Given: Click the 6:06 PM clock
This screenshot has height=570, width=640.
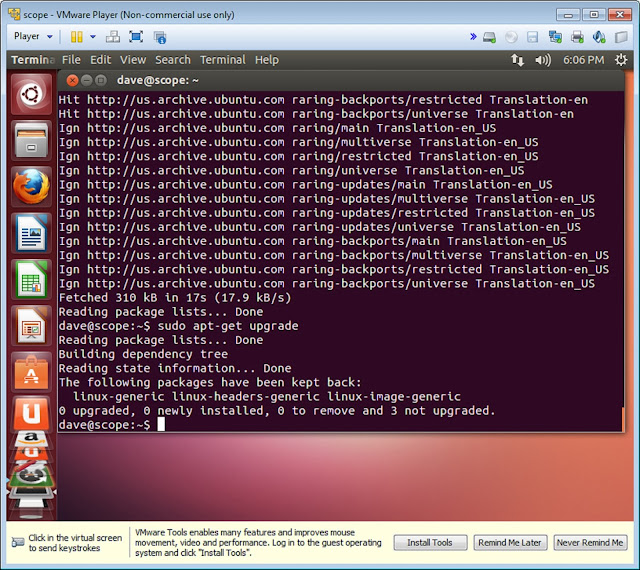Looking at the screenshot, I should [x=583, y=60].
